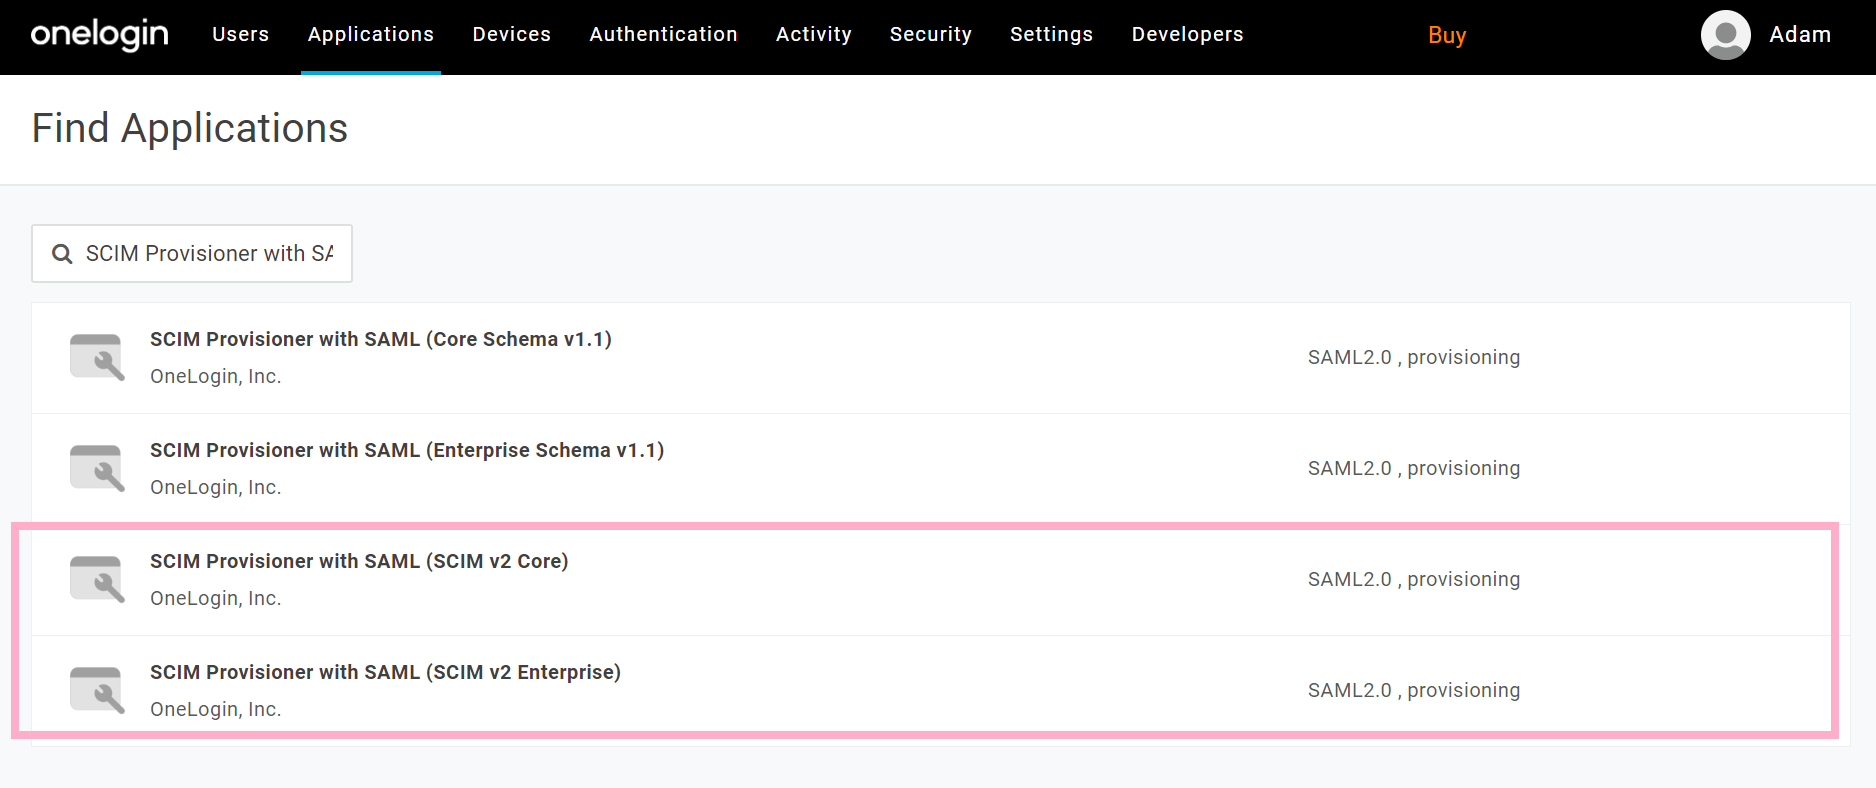Open the Activity menu
The width and height of the screenshot is (1876, 788).
[x=814, y=34]
